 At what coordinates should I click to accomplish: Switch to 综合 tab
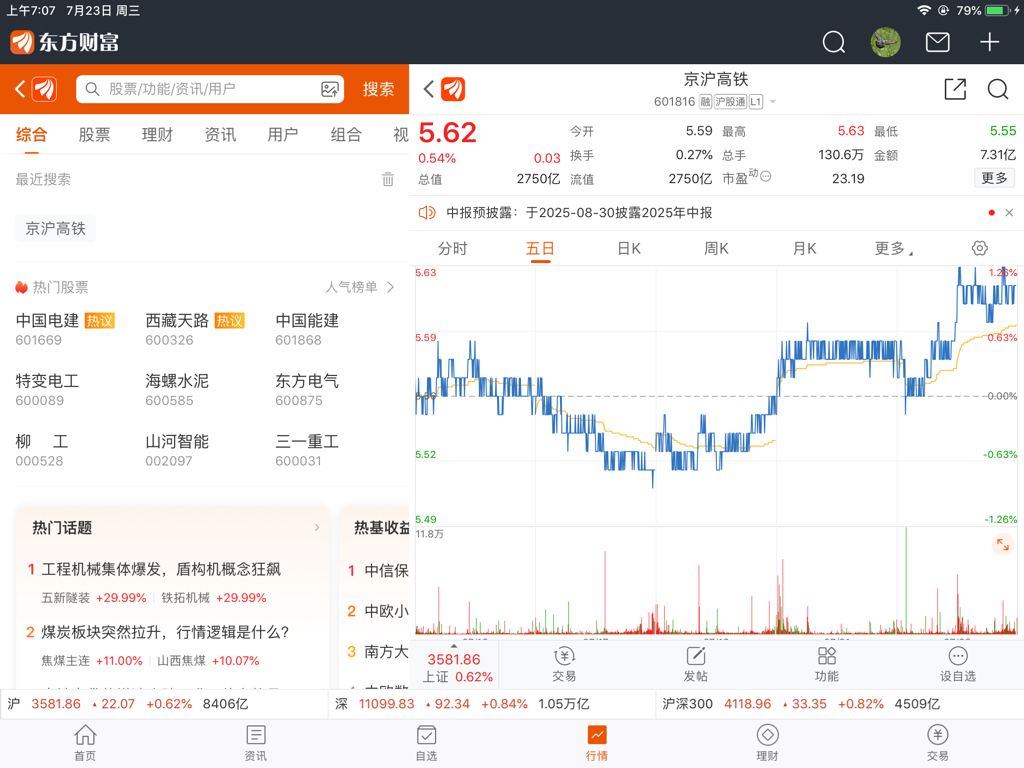pos(31,135)
